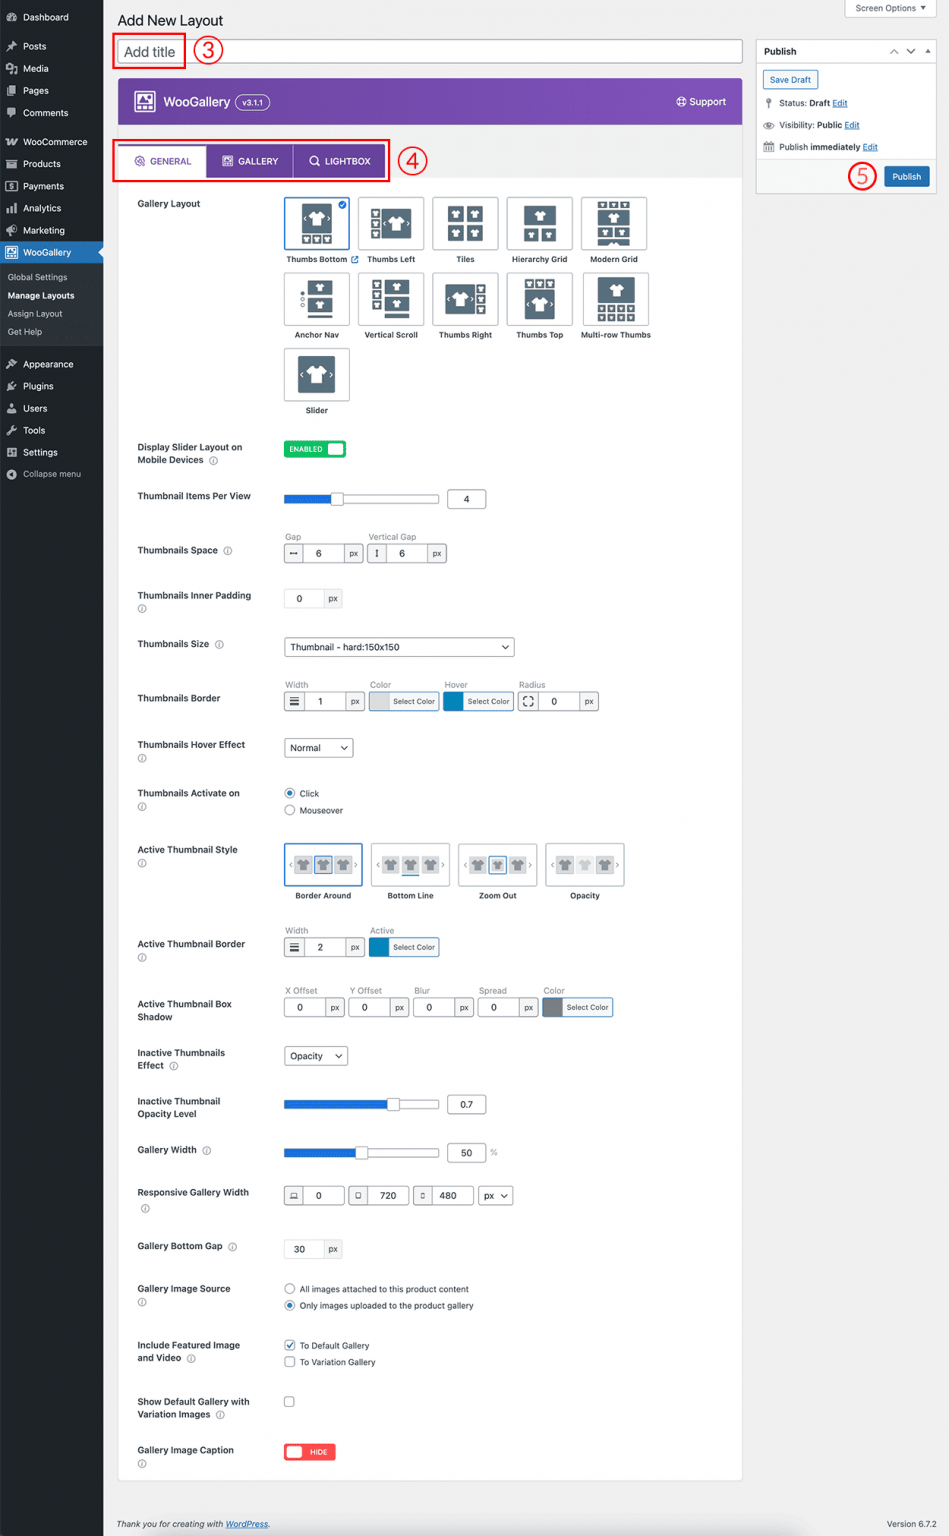Image resolution: width=949 pixels, height=1536 pixels.
Task: Open Manage Layouts in WooGallery sidebar
Action: pos(40,295)
